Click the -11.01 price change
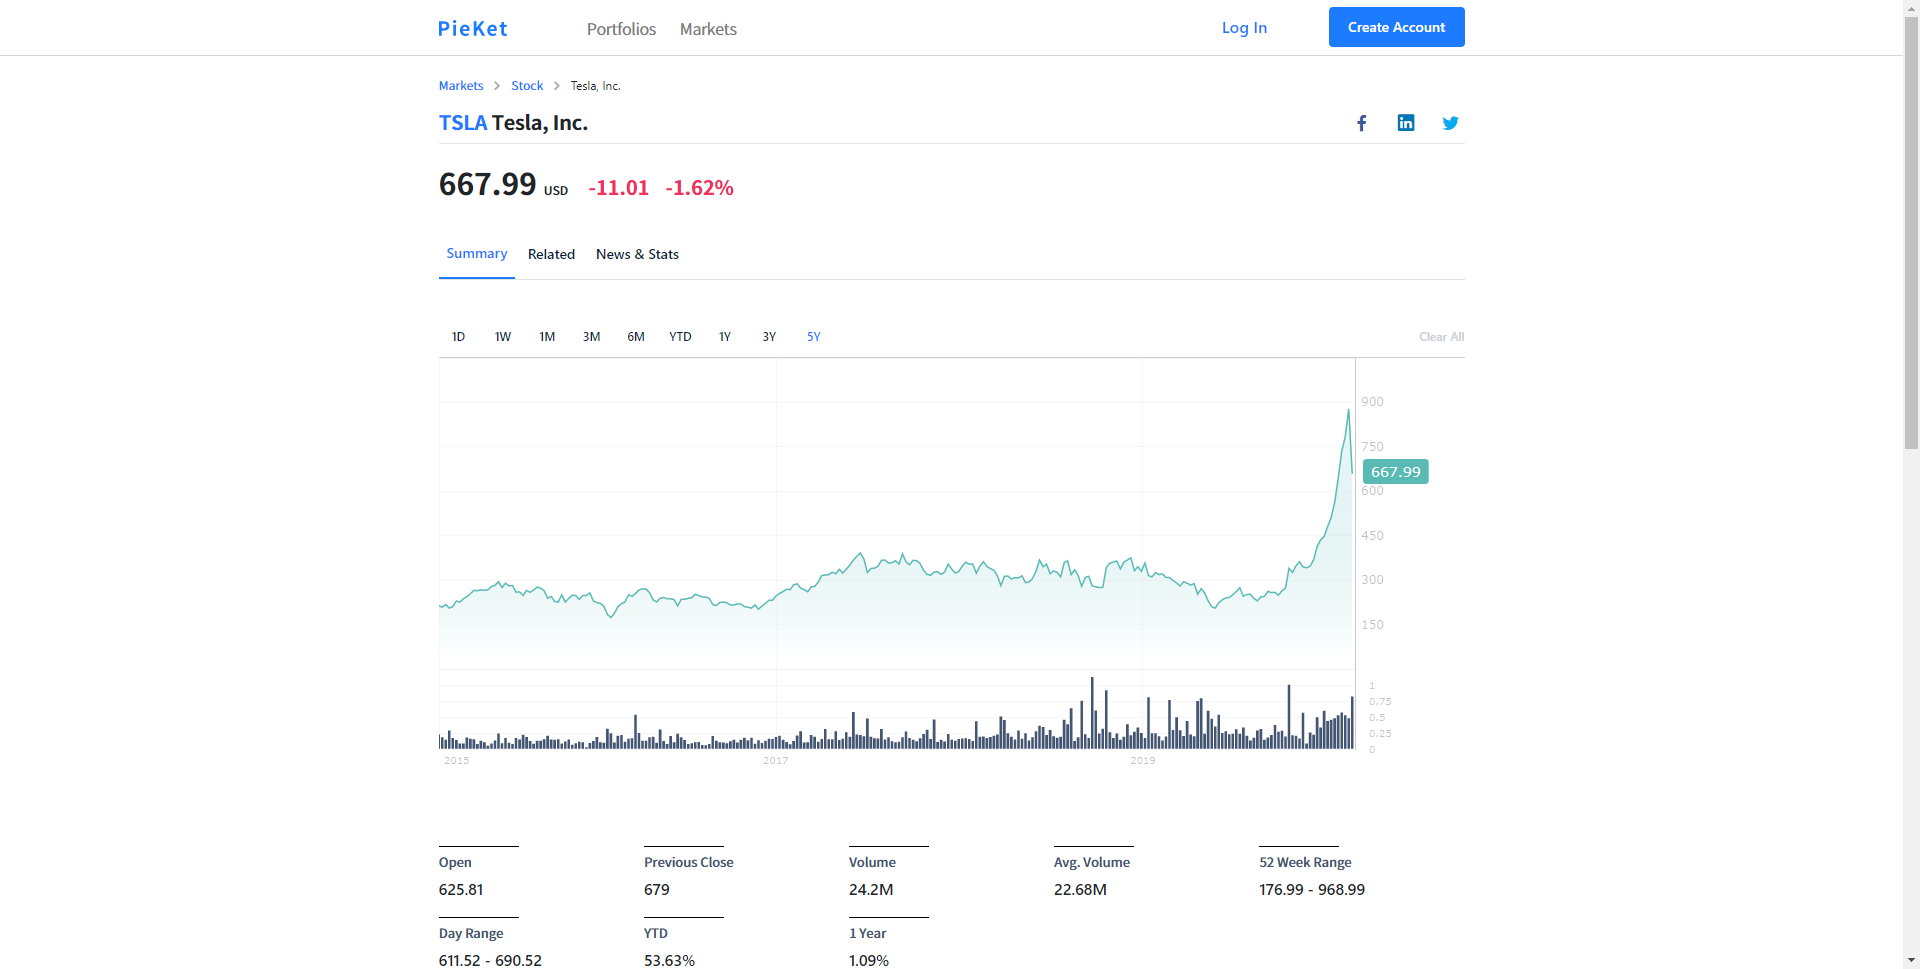 tap(619, 188)
